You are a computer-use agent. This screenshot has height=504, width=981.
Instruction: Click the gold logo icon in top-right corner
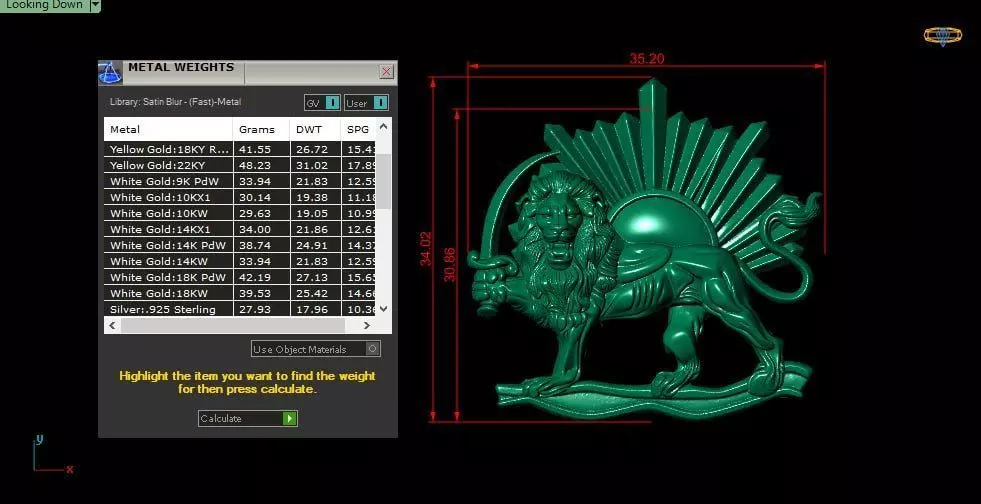(943, 36)
